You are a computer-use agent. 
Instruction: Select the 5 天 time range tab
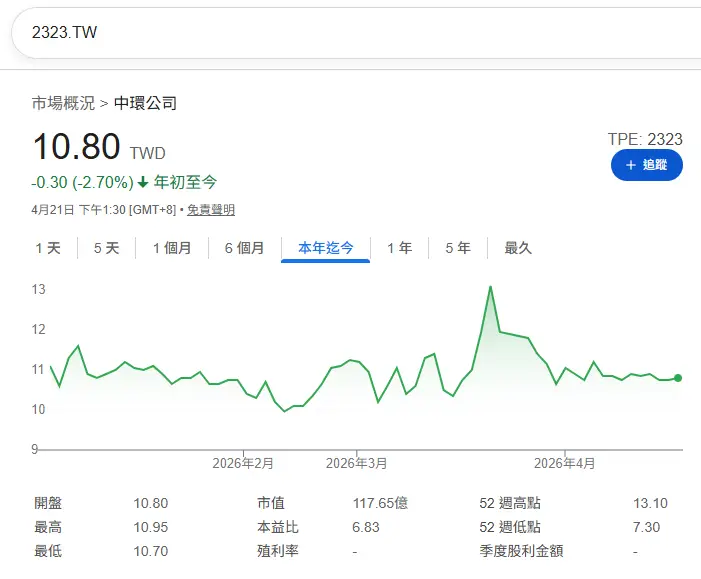click(x=106, y=248)
